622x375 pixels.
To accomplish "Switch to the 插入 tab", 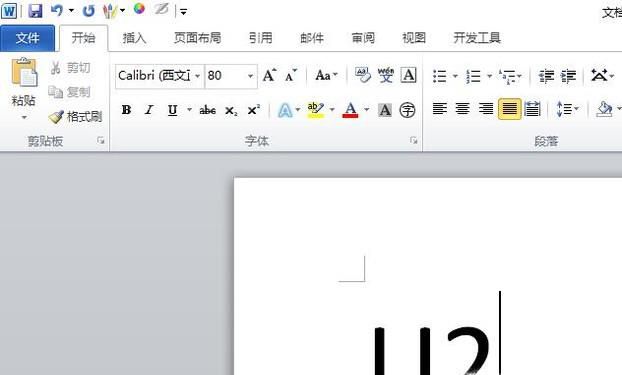I will [x=134, y=38].
